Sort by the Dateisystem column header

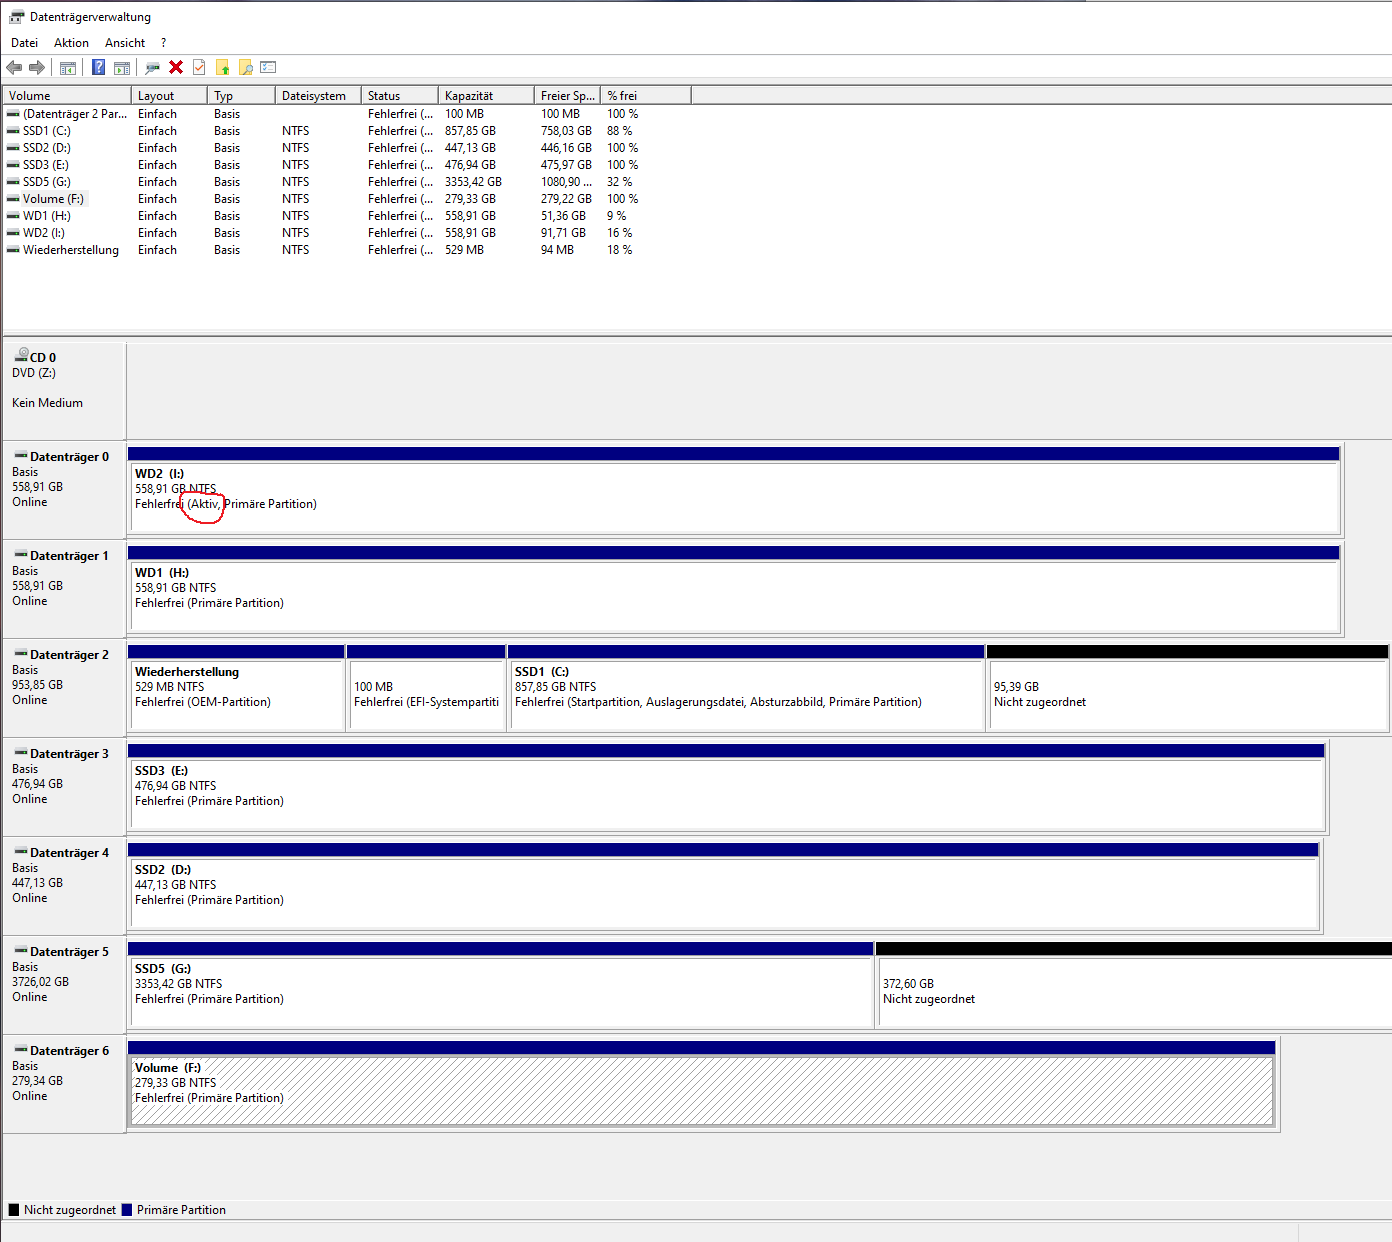pyautogui.click(x=318, y=96)
